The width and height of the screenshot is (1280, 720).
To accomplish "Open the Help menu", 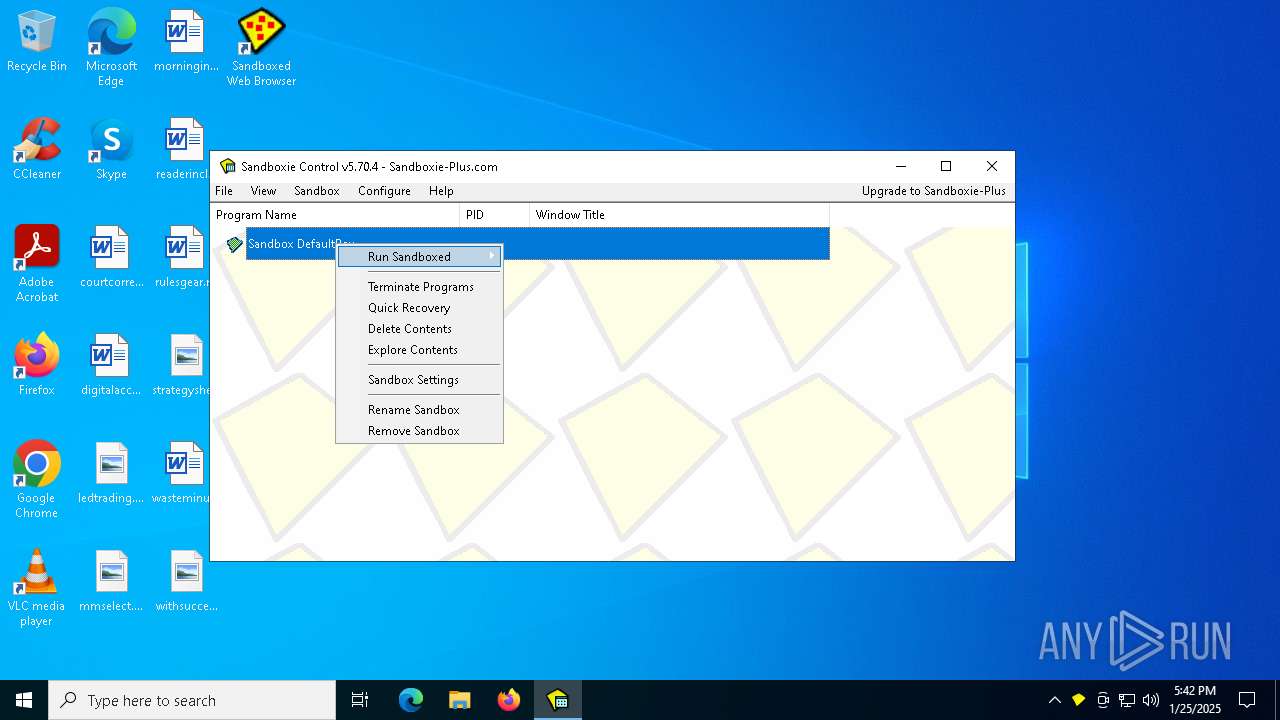I will 441,191.
